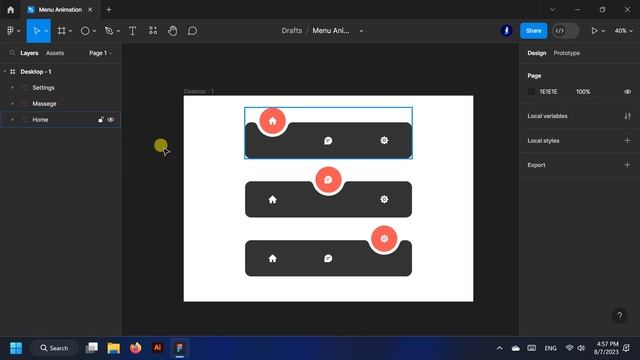Present the prototype with play icon
Image resolution: width=640 pixels, height=360 pixels.
594,31
